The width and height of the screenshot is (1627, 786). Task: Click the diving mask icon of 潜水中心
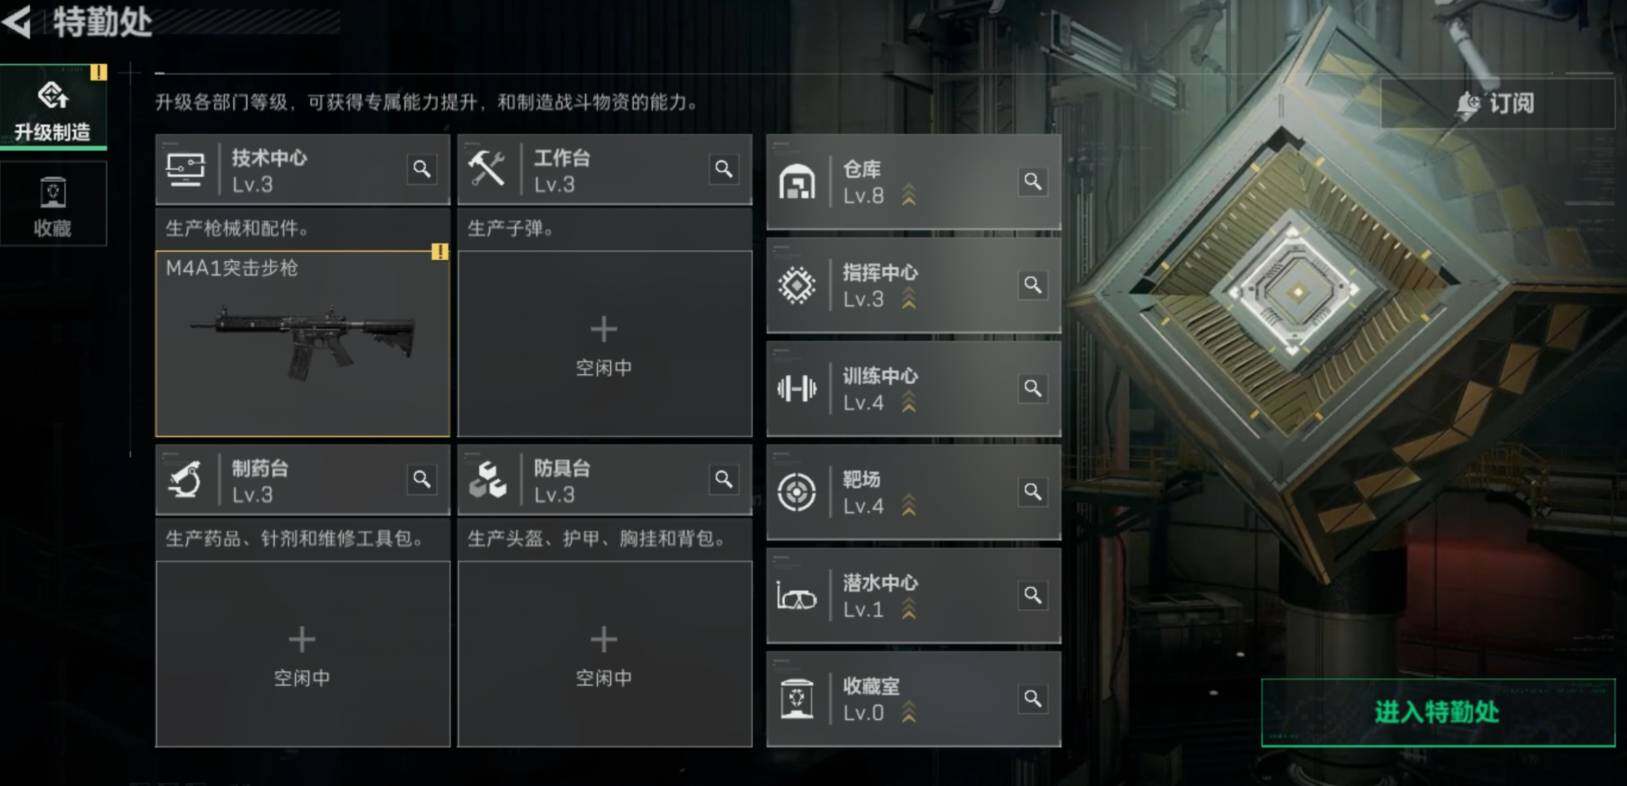797,597
